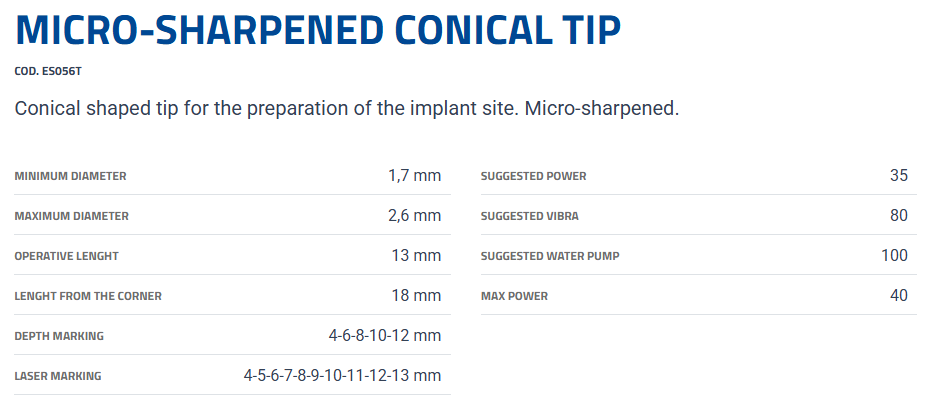935x413 pixels.
Task: Click the 2,6 mm value
Action: pyautogui.click(x=414, y=216)
